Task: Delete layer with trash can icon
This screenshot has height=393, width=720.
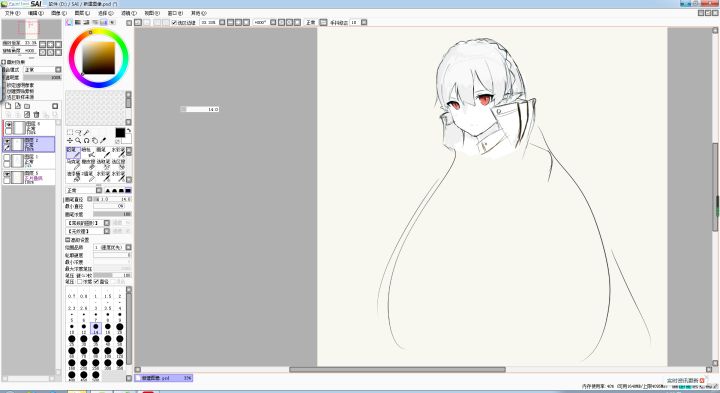Action: [36, 114]
